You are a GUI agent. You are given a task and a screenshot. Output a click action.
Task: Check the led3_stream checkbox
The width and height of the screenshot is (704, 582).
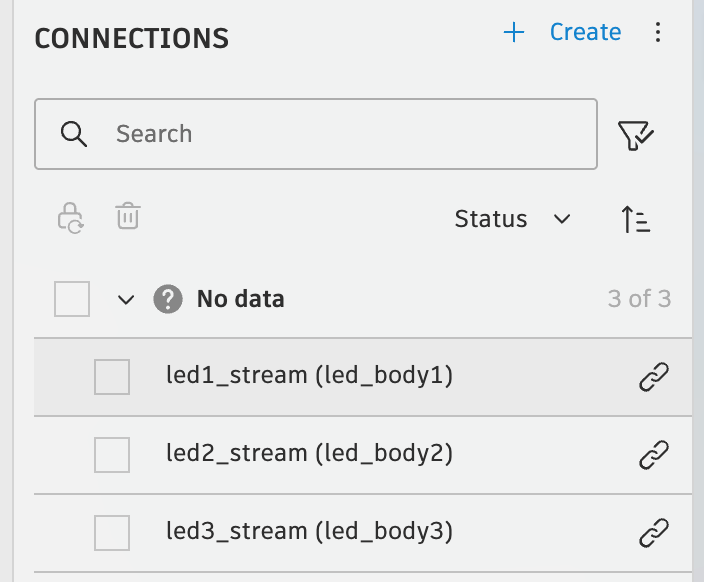click(112, 532)
